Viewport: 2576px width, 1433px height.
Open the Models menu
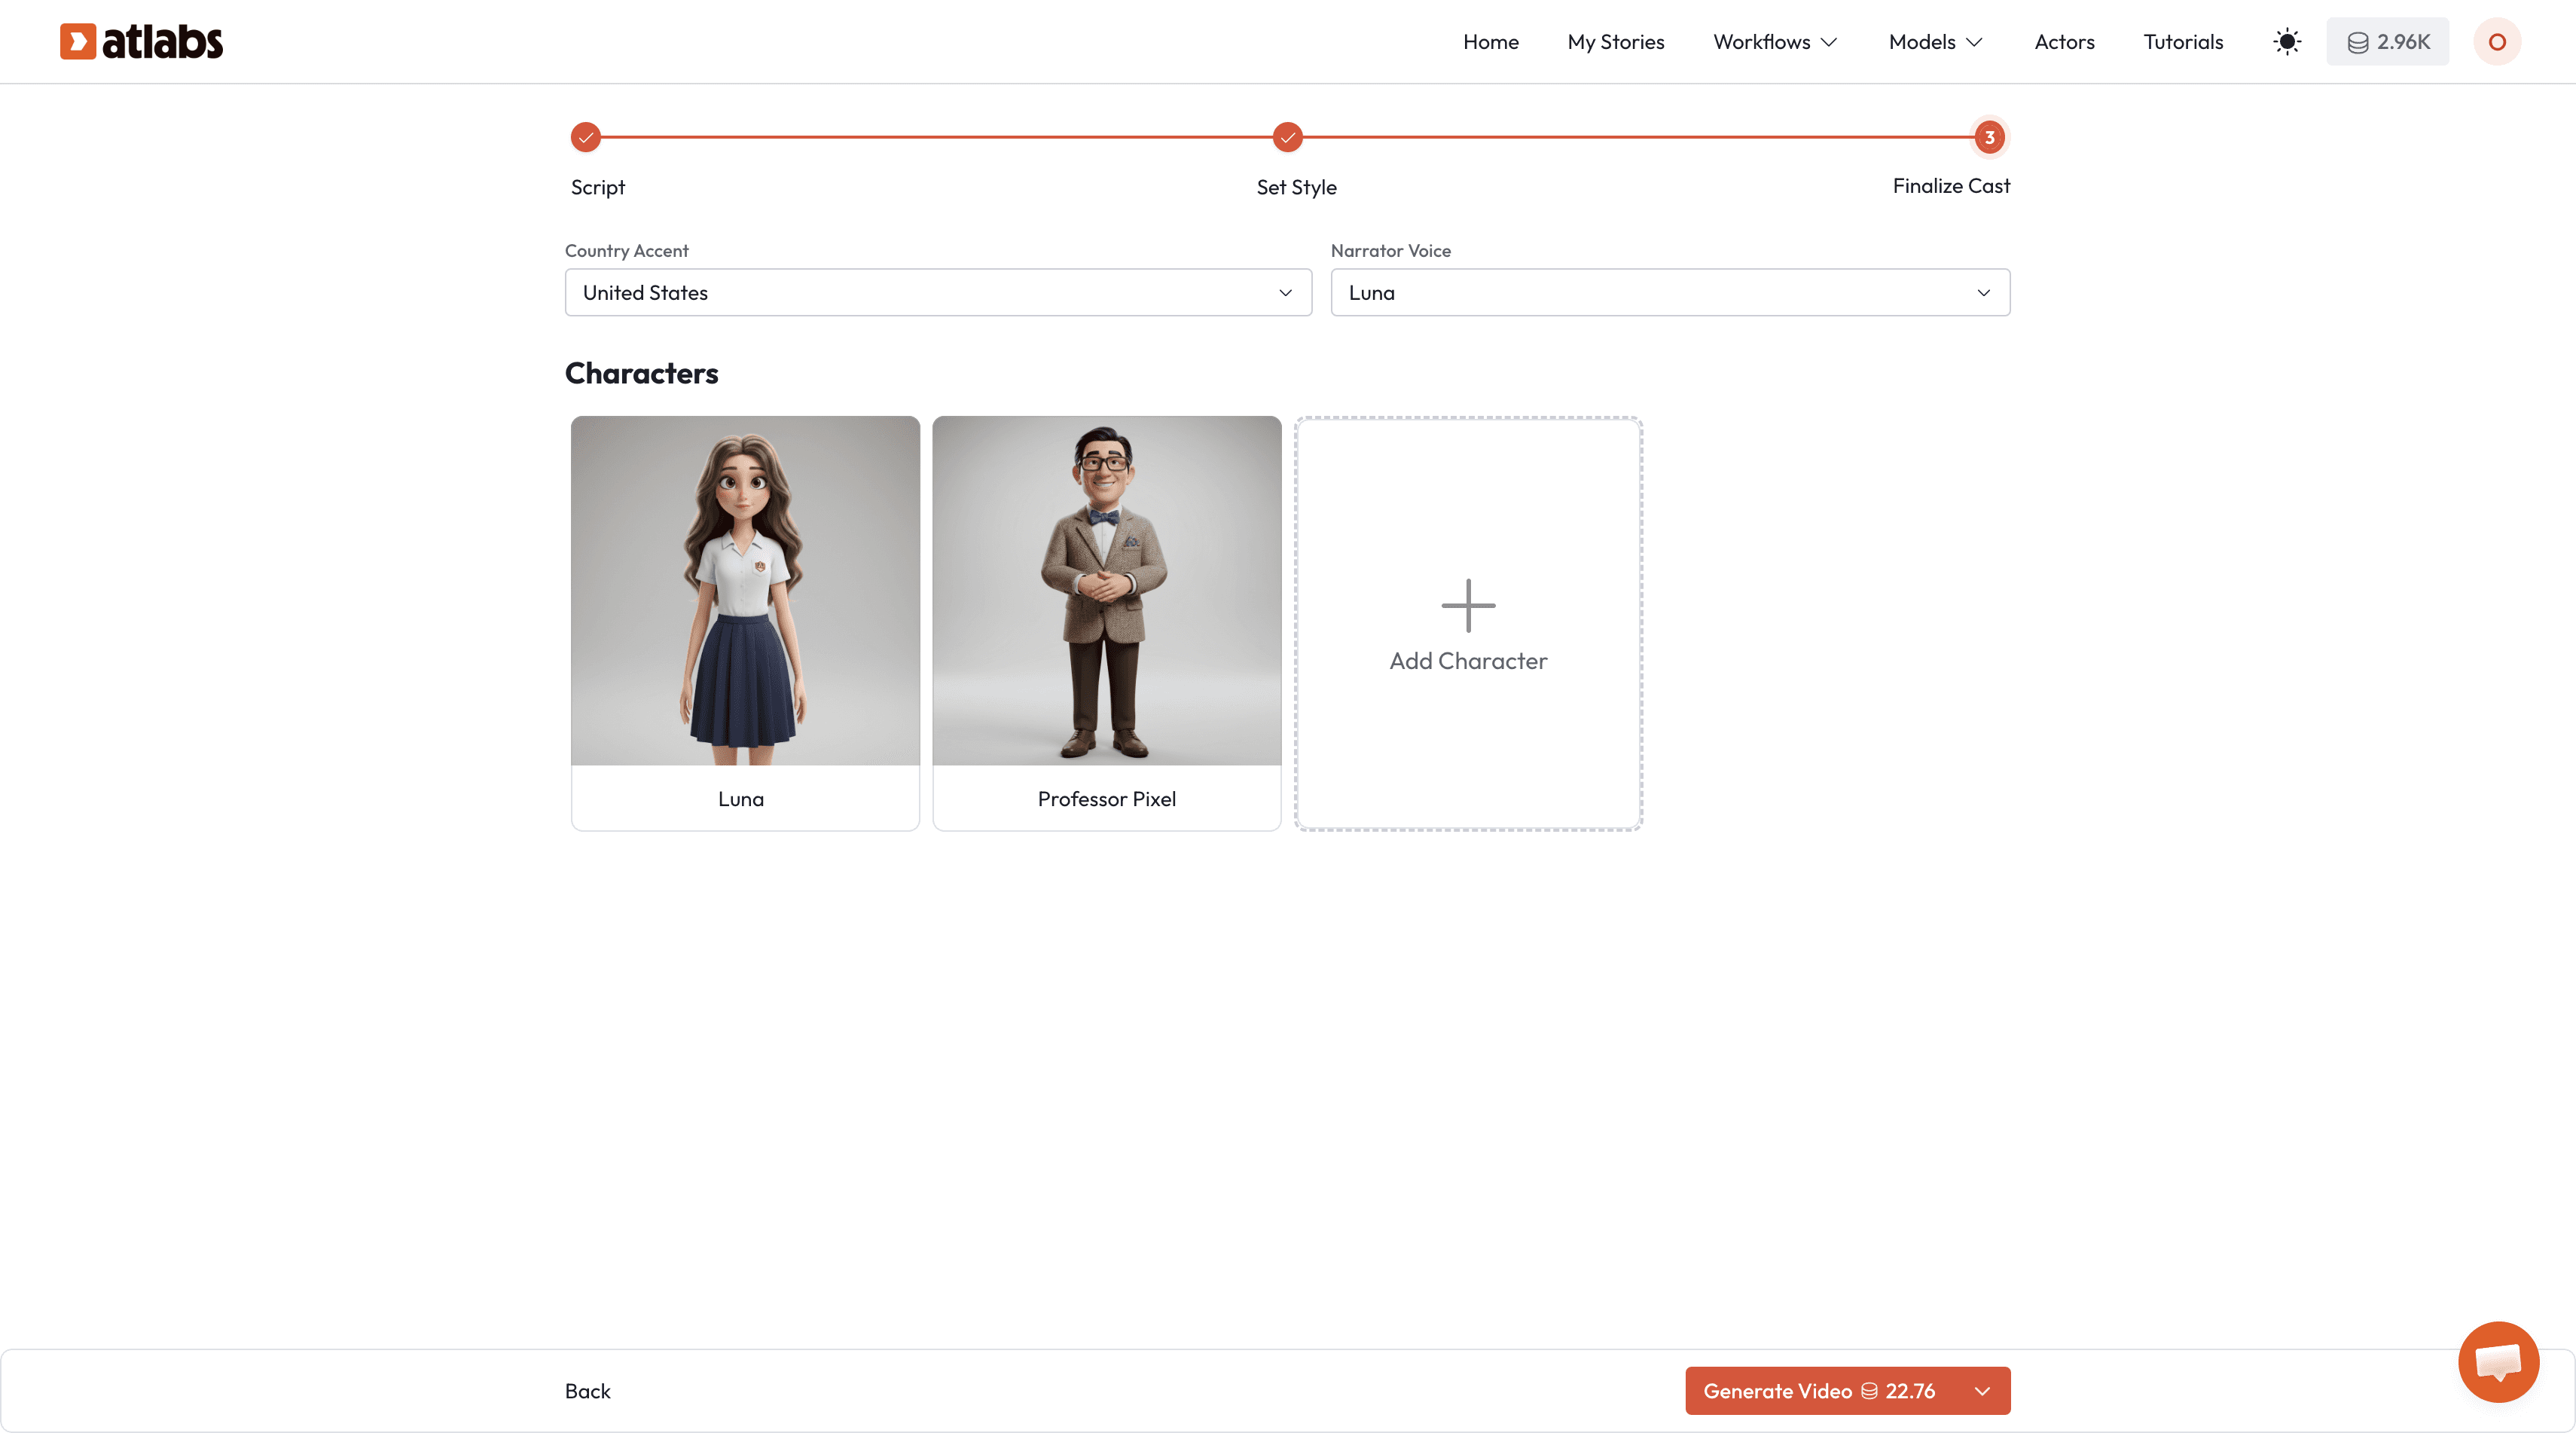pos(1934,42)
